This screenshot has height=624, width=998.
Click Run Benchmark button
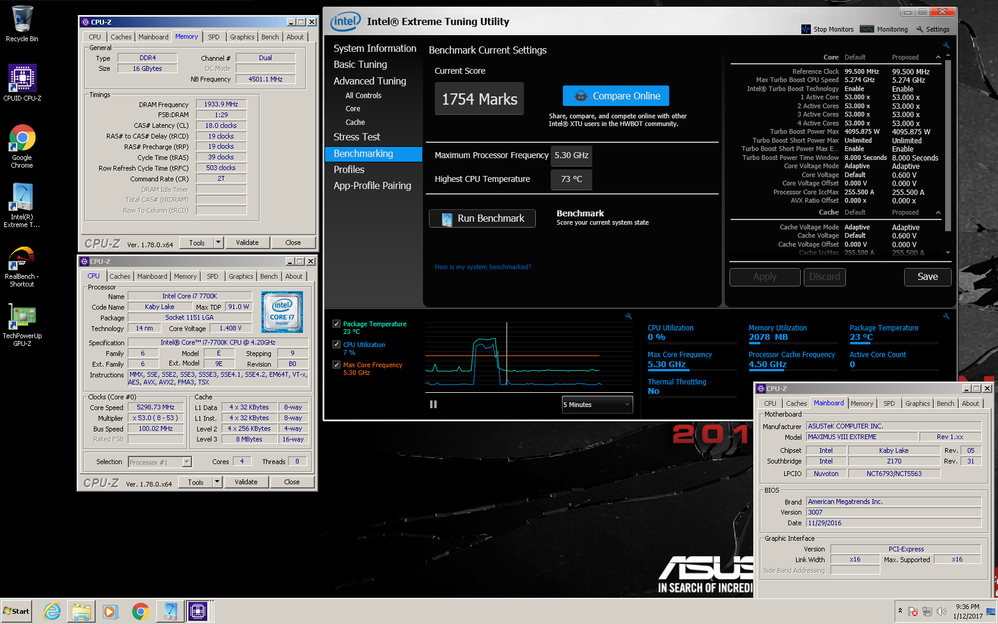tap(482, 218)
